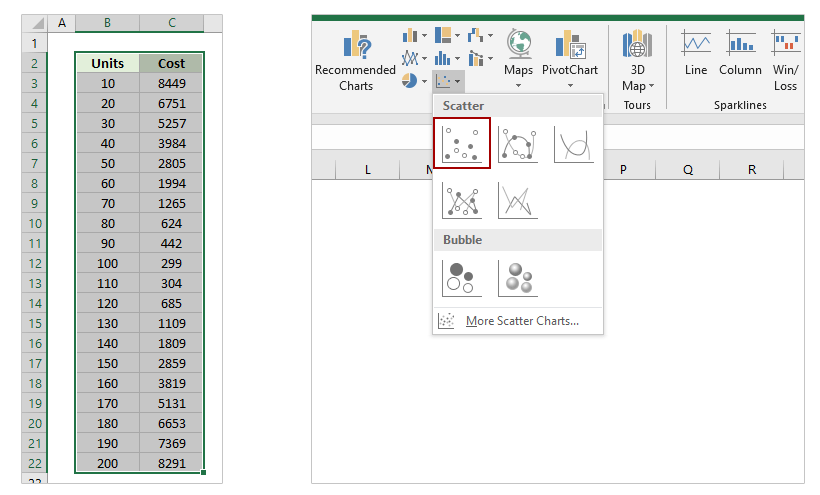This screenshot has width=820, height=495.
Task: Select Scatter with Smooth Lines and Markers
Action: pos(518,144)
